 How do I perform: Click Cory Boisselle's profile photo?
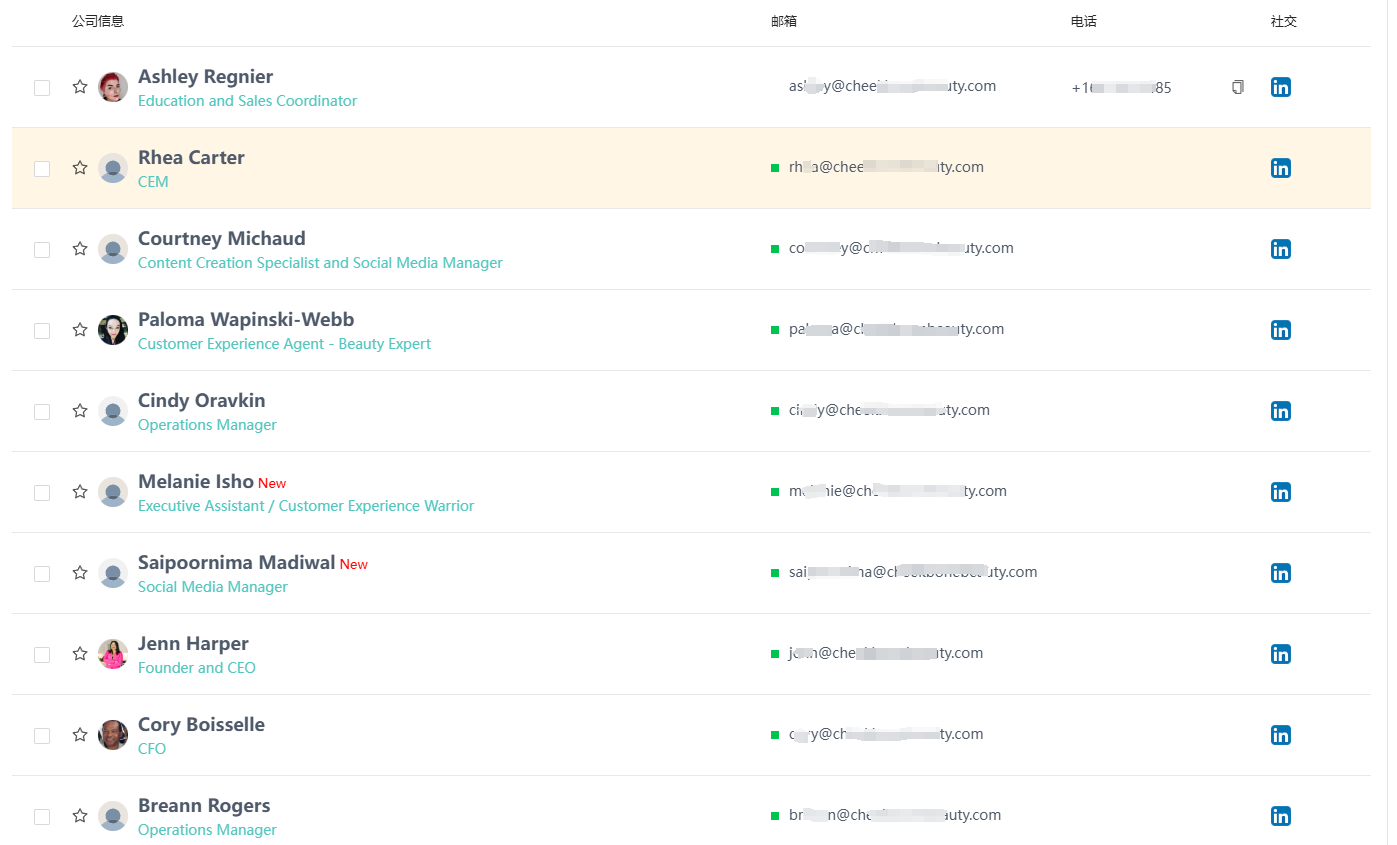(x=113, y=735)
